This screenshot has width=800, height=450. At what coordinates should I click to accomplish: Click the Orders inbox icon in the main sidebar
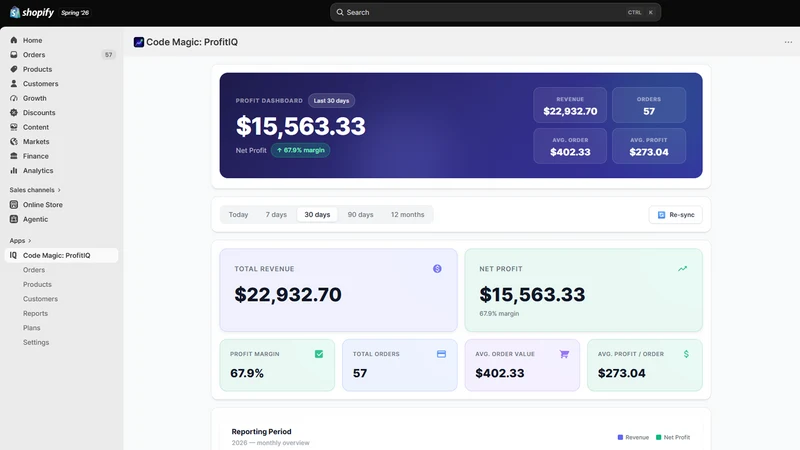click(x=14, y=55)
